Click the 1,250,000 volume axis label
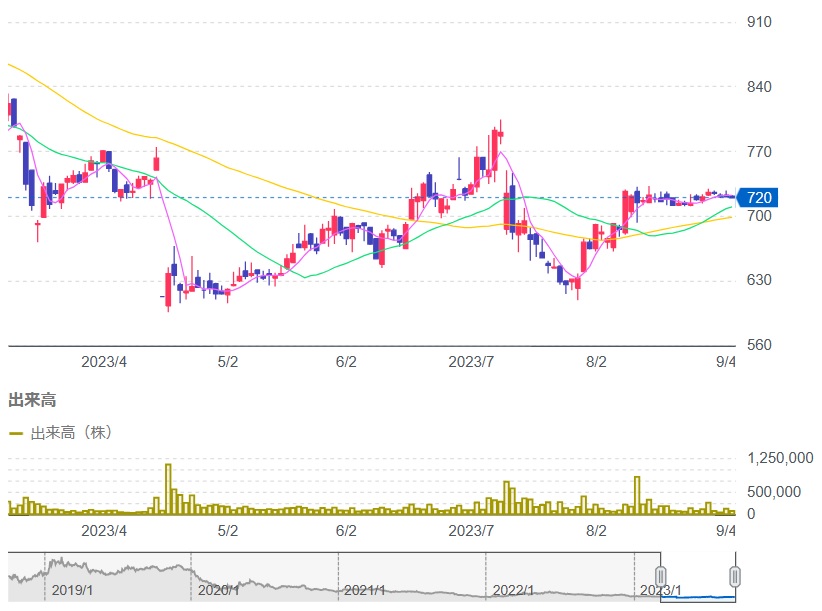 coord(780,458)
